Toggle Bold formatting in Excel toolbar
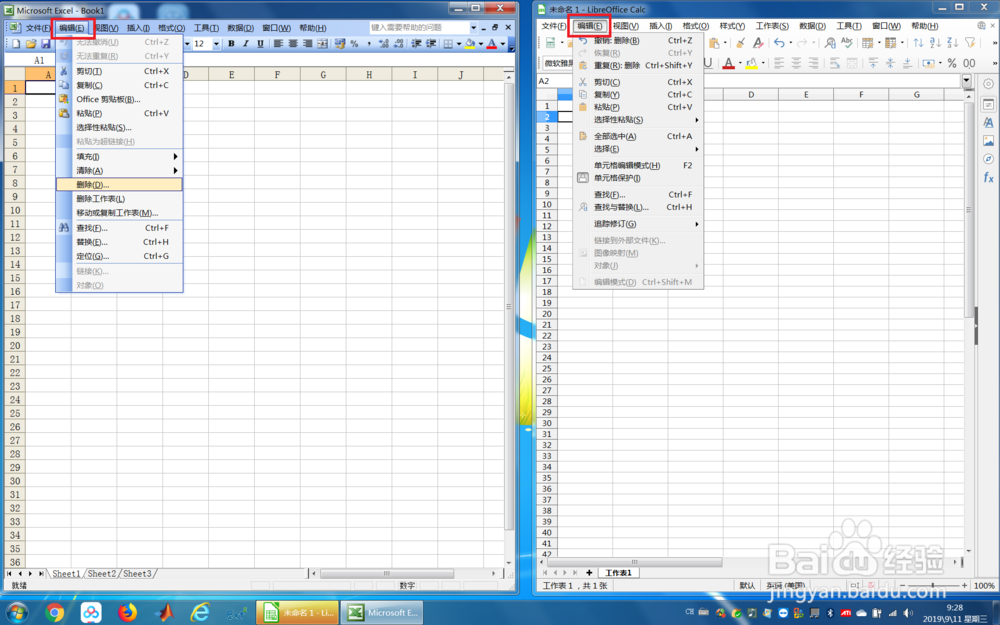The width and height of the screenshot is (1000, 625). pyautogui.click(x=231, y=44)
